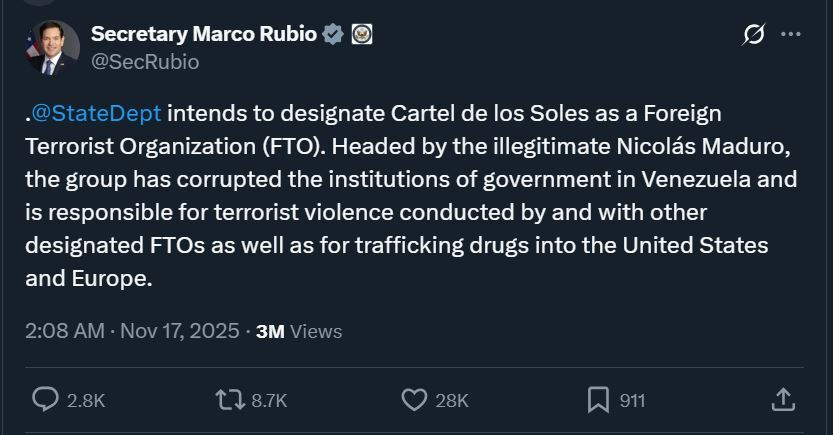Click the 28K likes count
833x435 pixels.
pos(452,401)
